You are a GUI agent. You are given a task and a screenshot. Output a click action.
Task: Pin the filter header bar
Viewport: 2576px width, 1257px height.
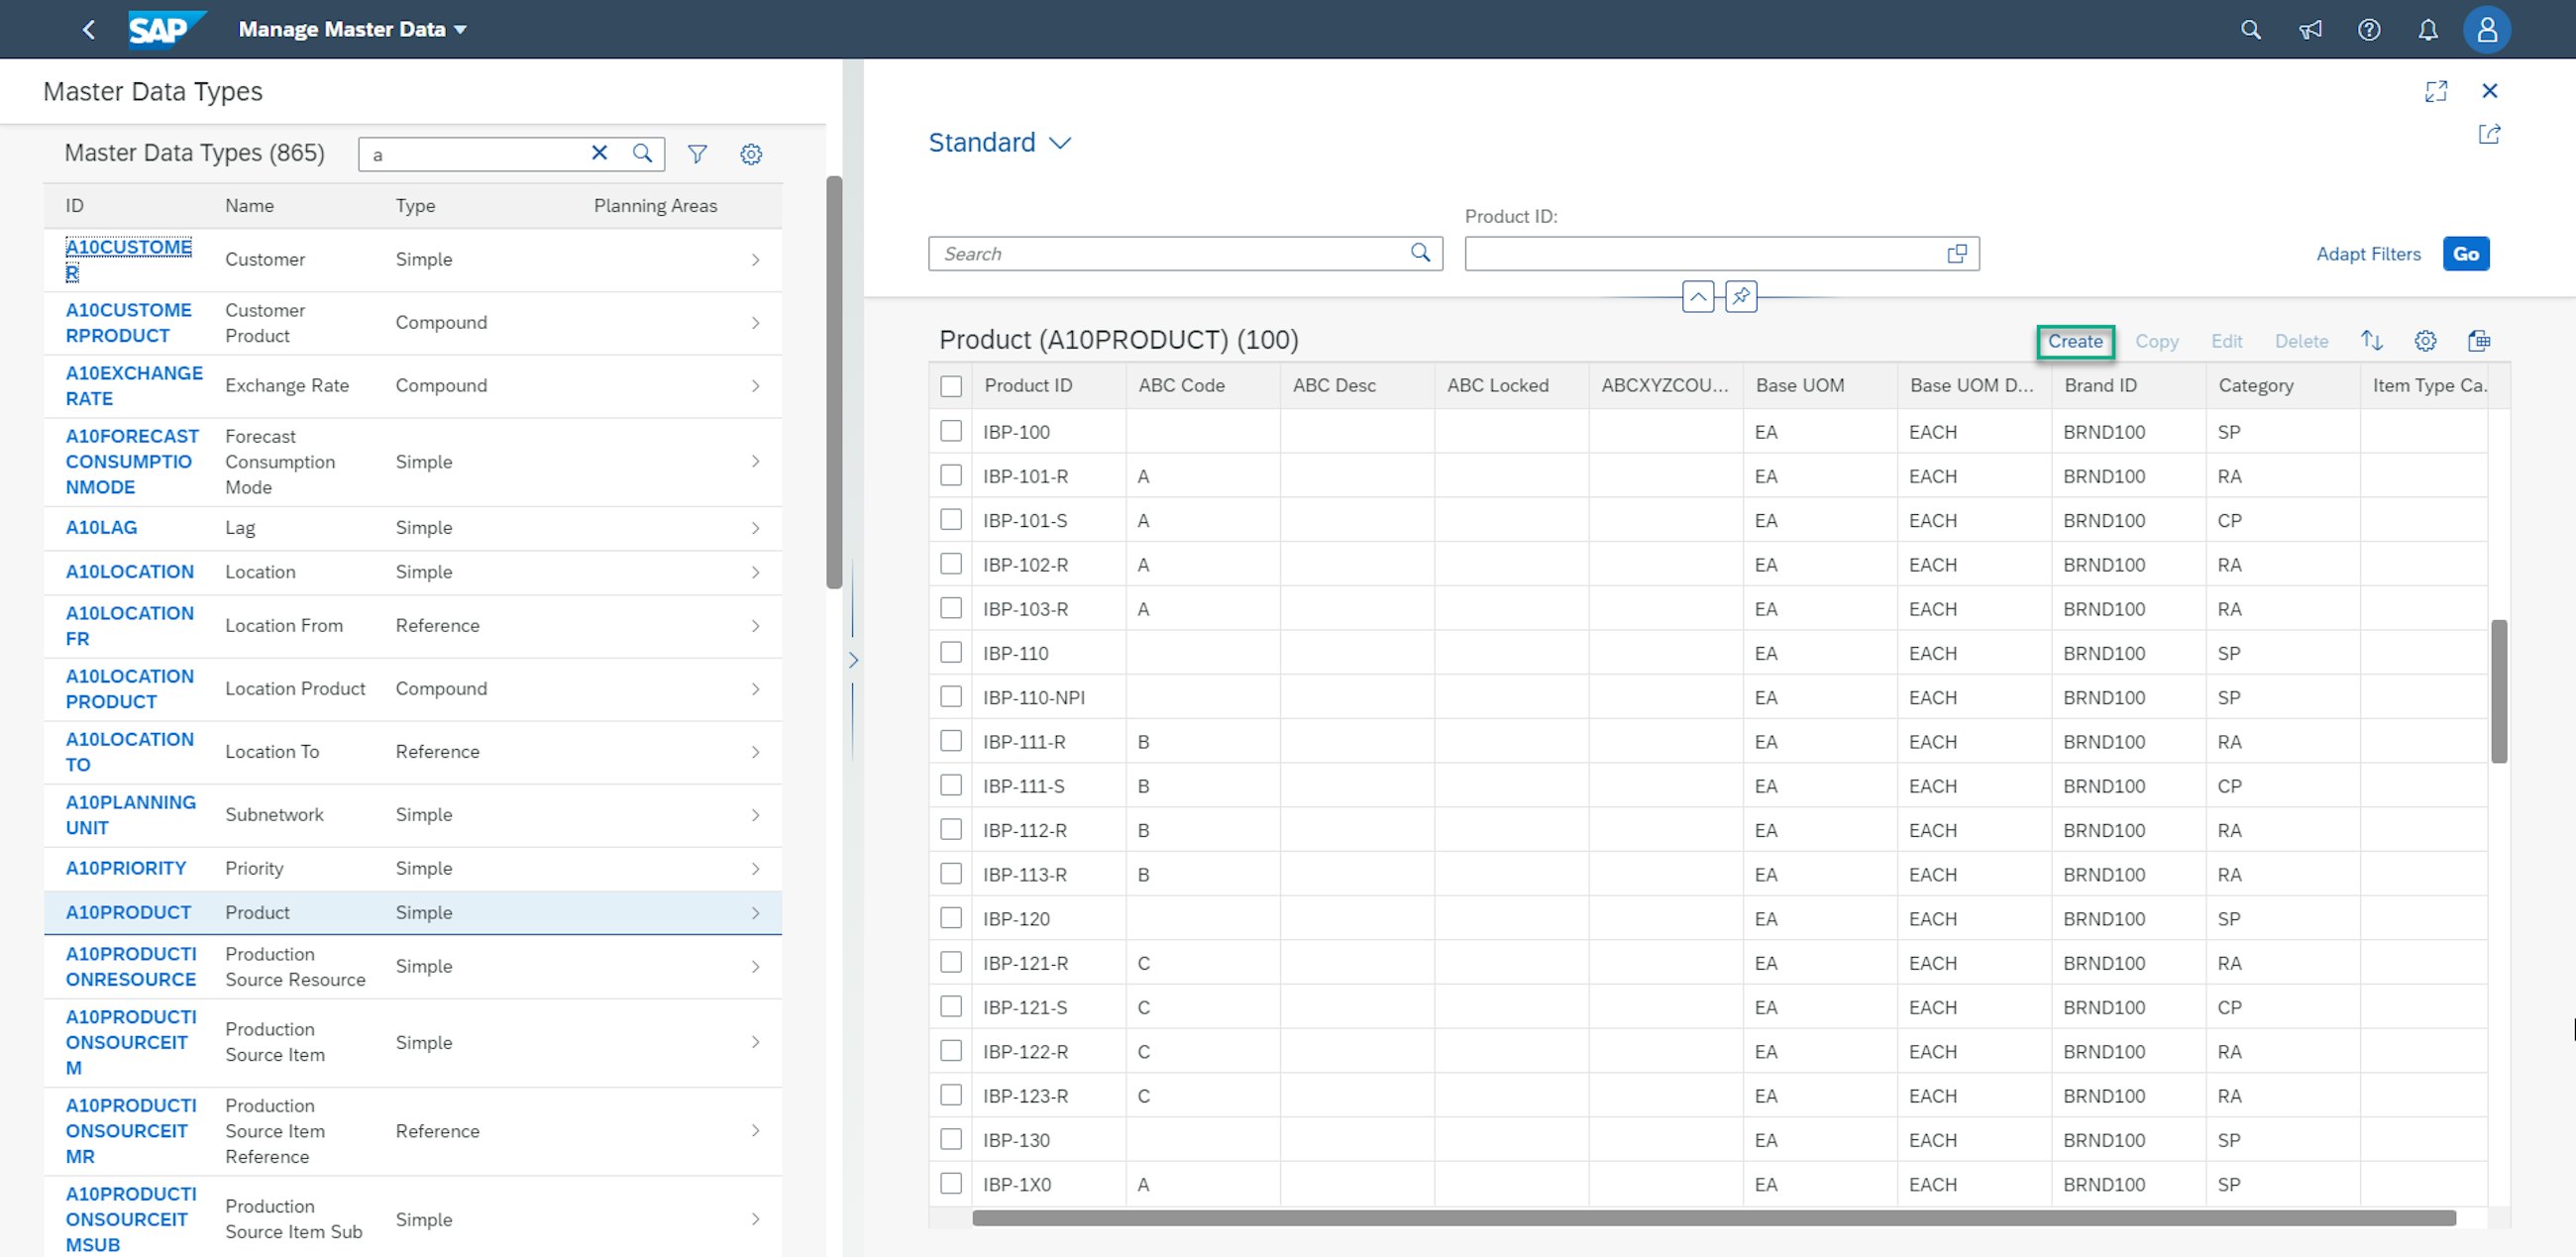(1741, 296)
